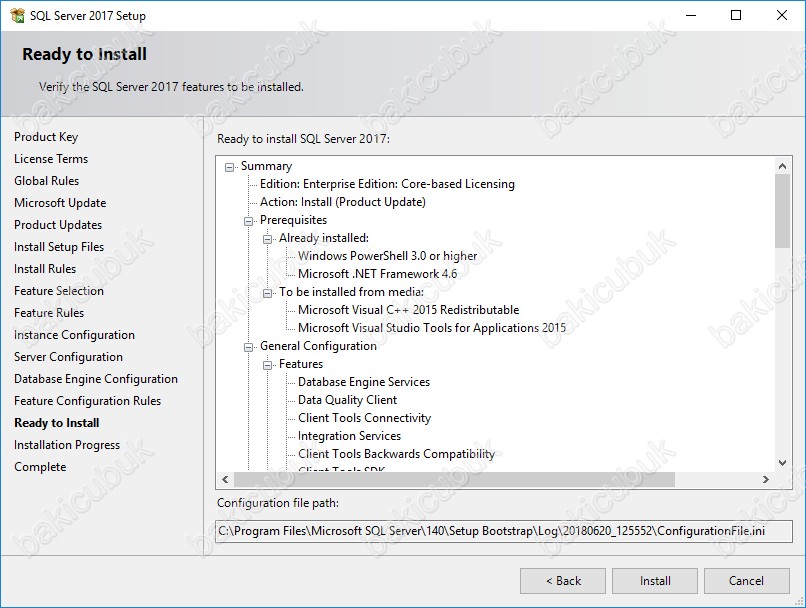Collapse the Summary tree node
This screenshot has height=608, width=806.
click(229, 167)
